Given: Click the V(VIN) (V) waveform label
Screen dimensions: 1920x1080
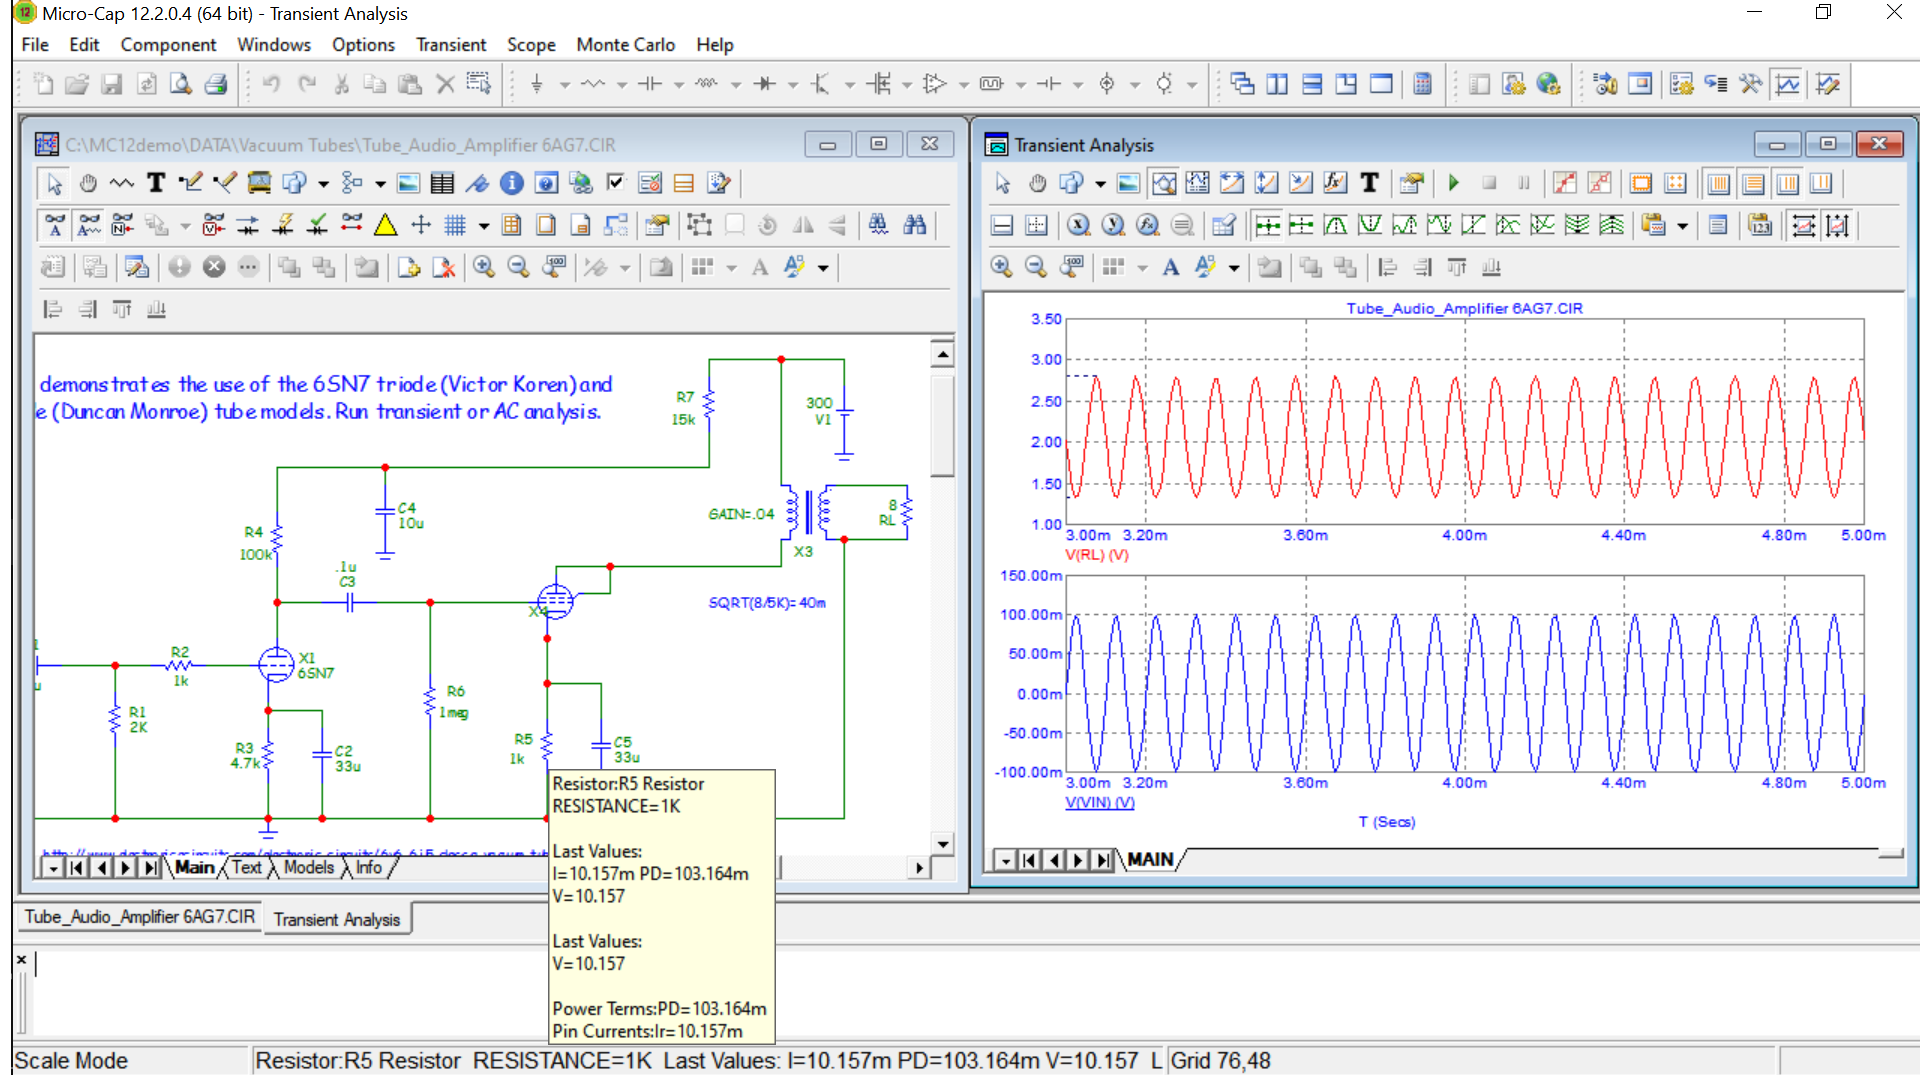Looking at the screenshot, I should 1099,802.
